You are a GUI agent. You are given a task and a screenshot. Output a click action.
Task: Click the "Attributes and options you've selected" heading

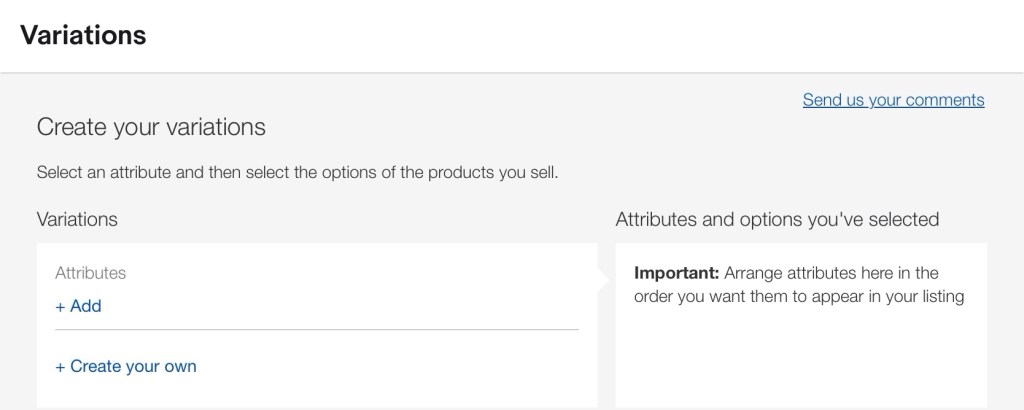click(x=777, y=219)
